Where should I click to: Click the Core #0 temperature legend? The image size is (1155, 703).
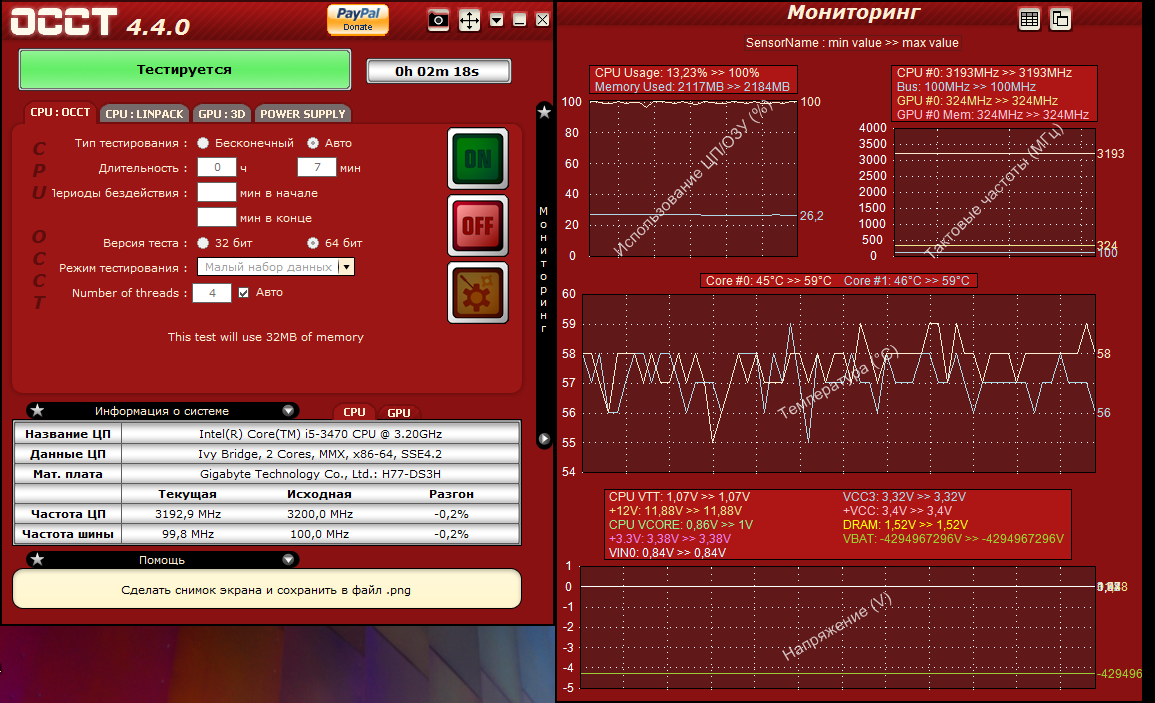point(768,281)
